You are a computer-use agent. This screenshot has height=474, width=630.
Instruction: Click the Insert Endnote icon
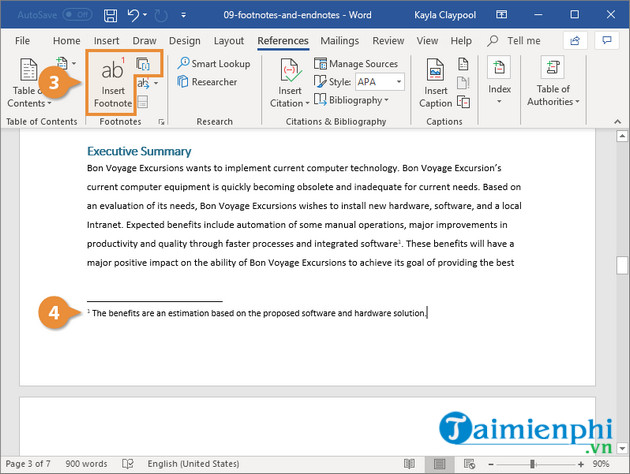[143, 64]
